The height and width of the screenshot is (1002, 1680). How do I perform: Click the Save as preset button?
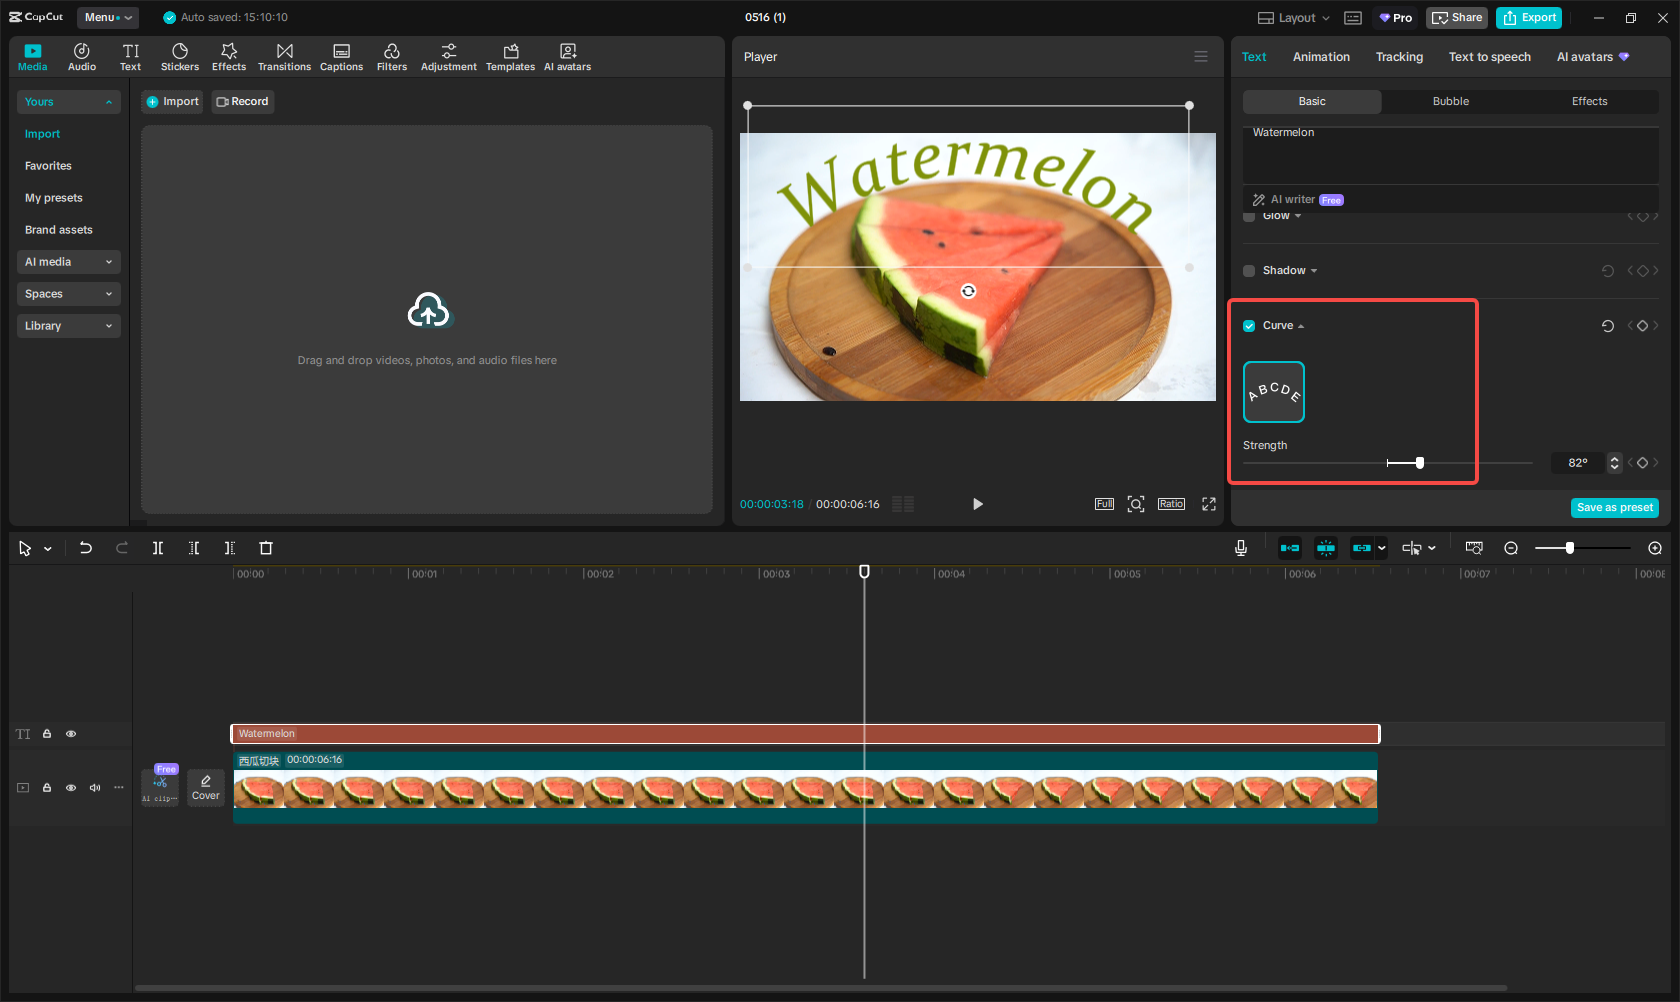[1614, 508]
